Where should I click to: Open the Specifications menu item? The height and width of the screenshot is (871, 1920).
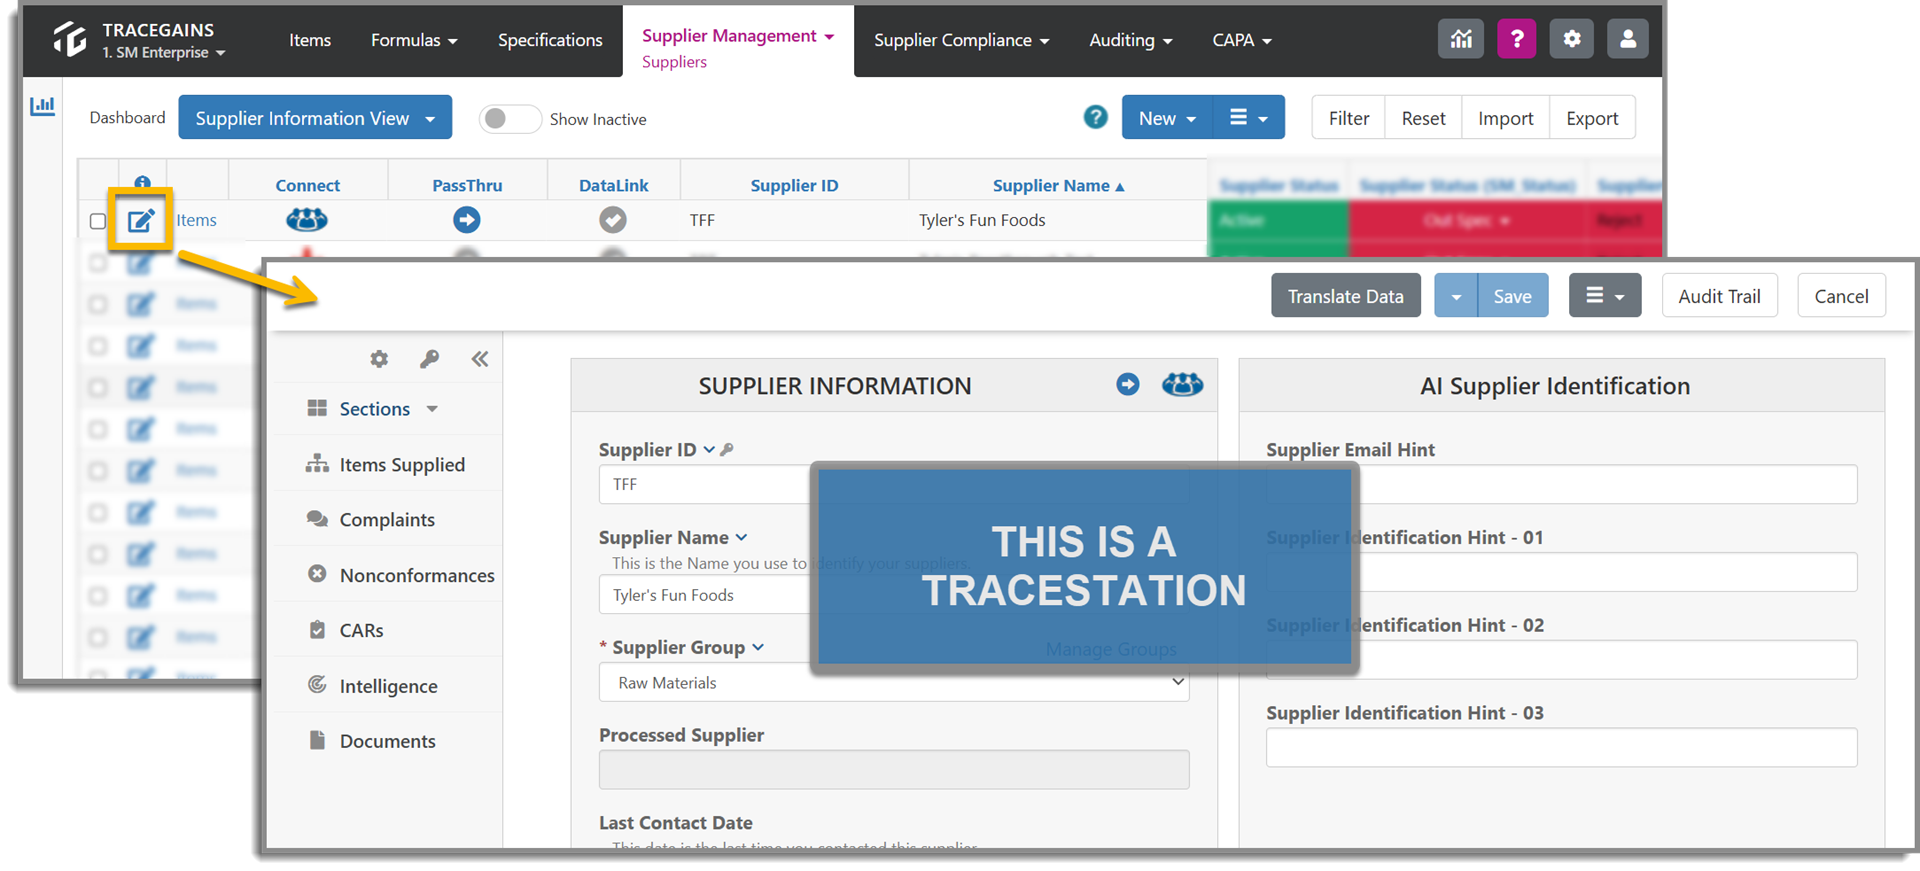pos(550,40)
